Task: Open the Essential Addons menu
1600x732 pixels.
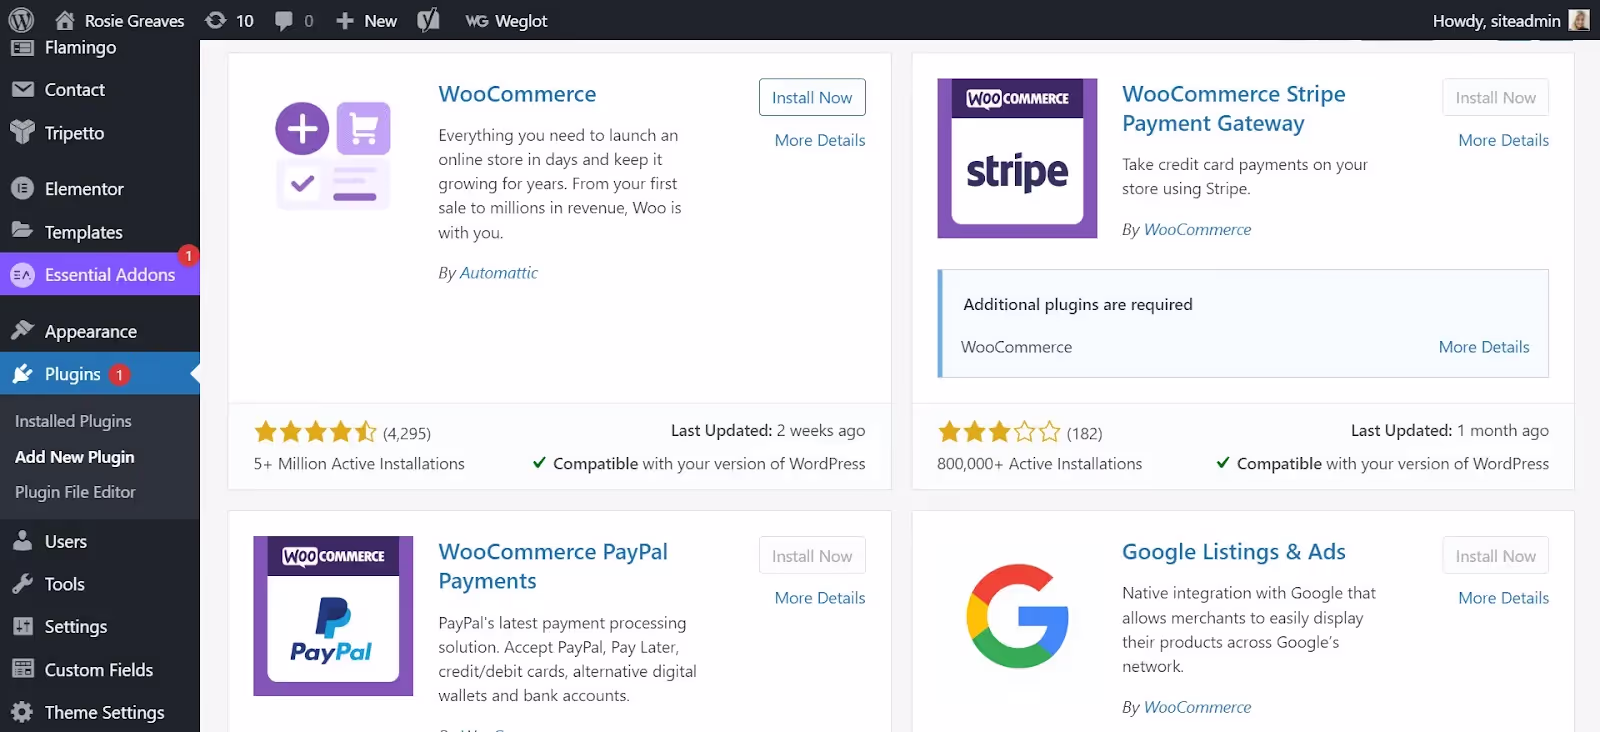Action: (110, 274)
